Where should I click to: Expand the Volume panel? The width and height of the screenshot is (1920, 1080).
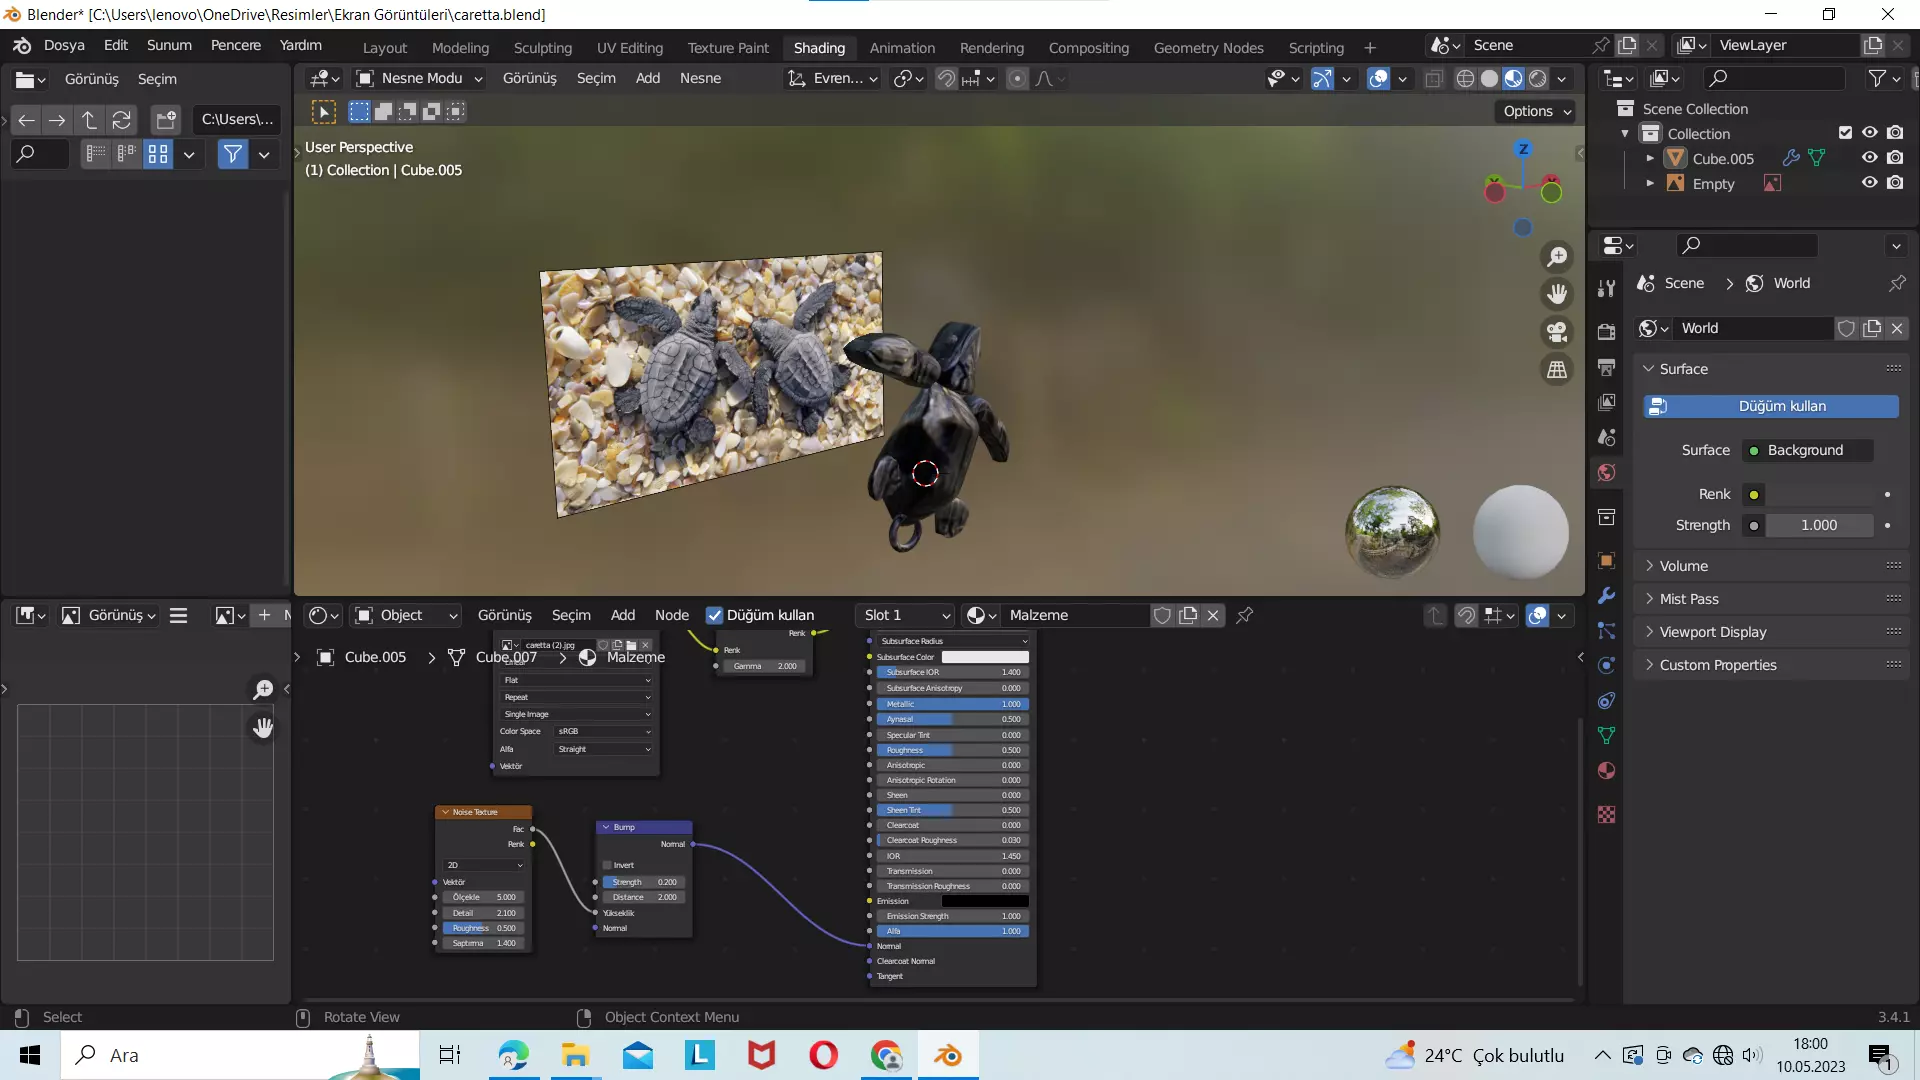[1684, 566]
